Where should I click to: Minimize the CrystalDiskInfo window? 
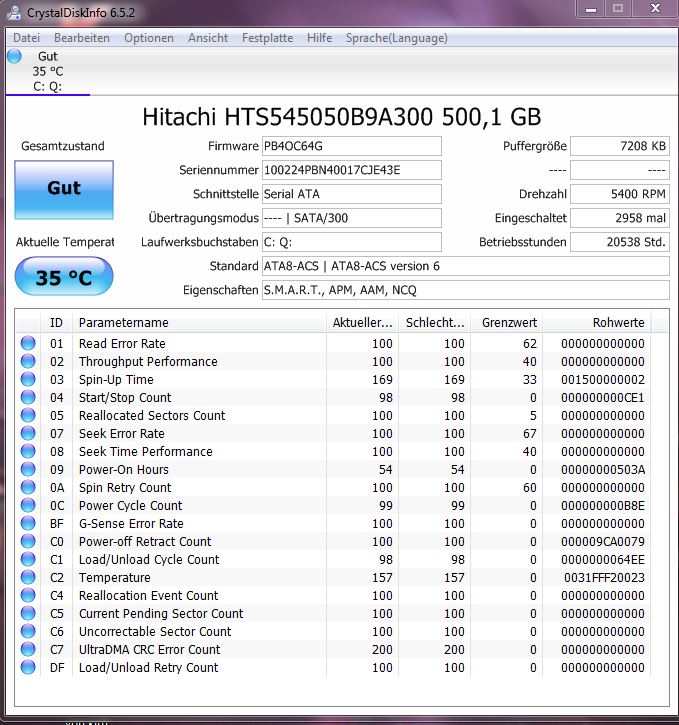[591, 9]
